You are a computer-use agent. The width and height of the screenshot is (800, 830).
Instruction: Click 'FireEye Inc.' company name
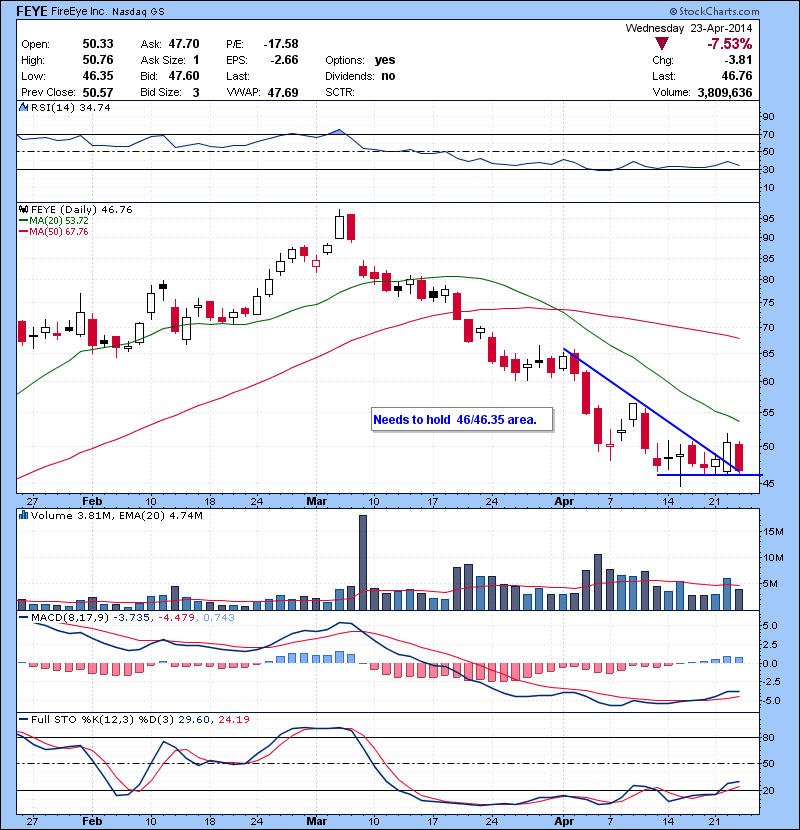pyautogui.click(x=79, y=11)
